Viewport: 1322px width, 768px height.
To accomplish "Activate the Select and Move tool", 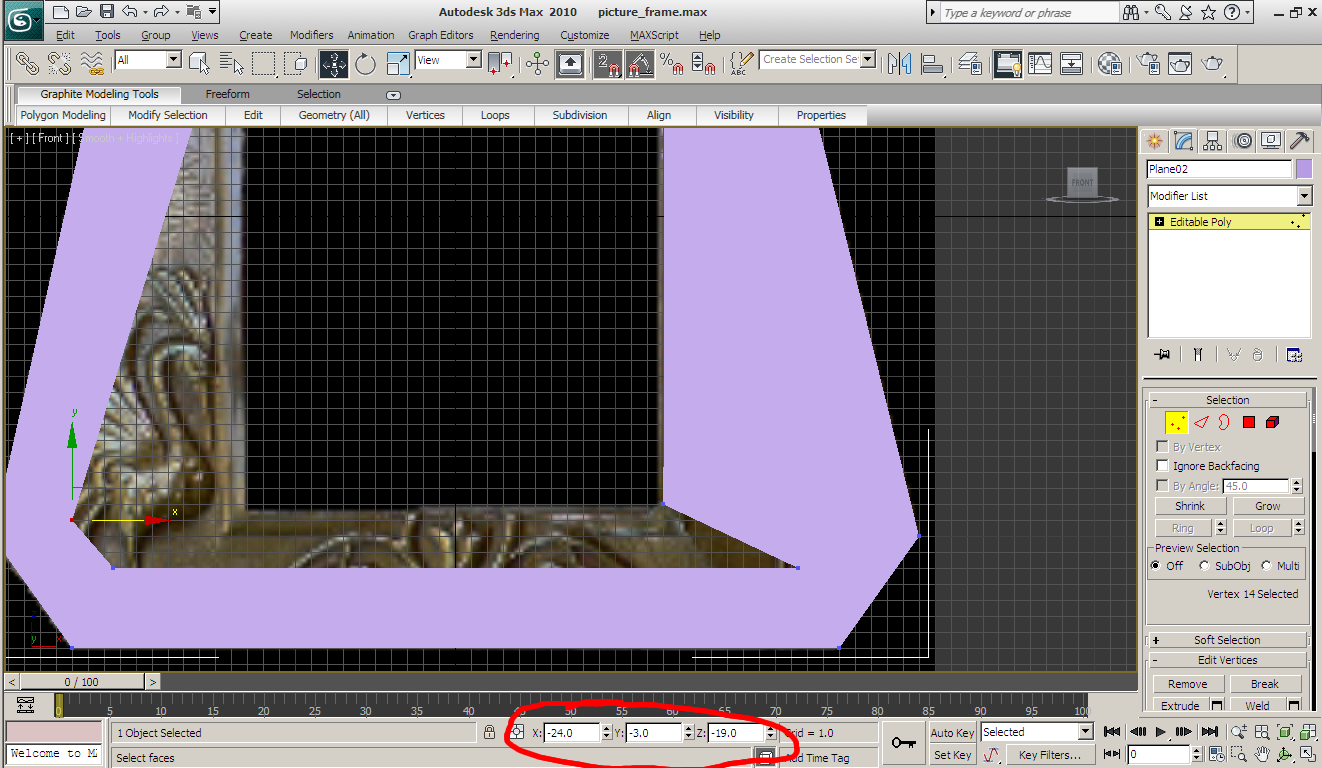I will point(334,63).
